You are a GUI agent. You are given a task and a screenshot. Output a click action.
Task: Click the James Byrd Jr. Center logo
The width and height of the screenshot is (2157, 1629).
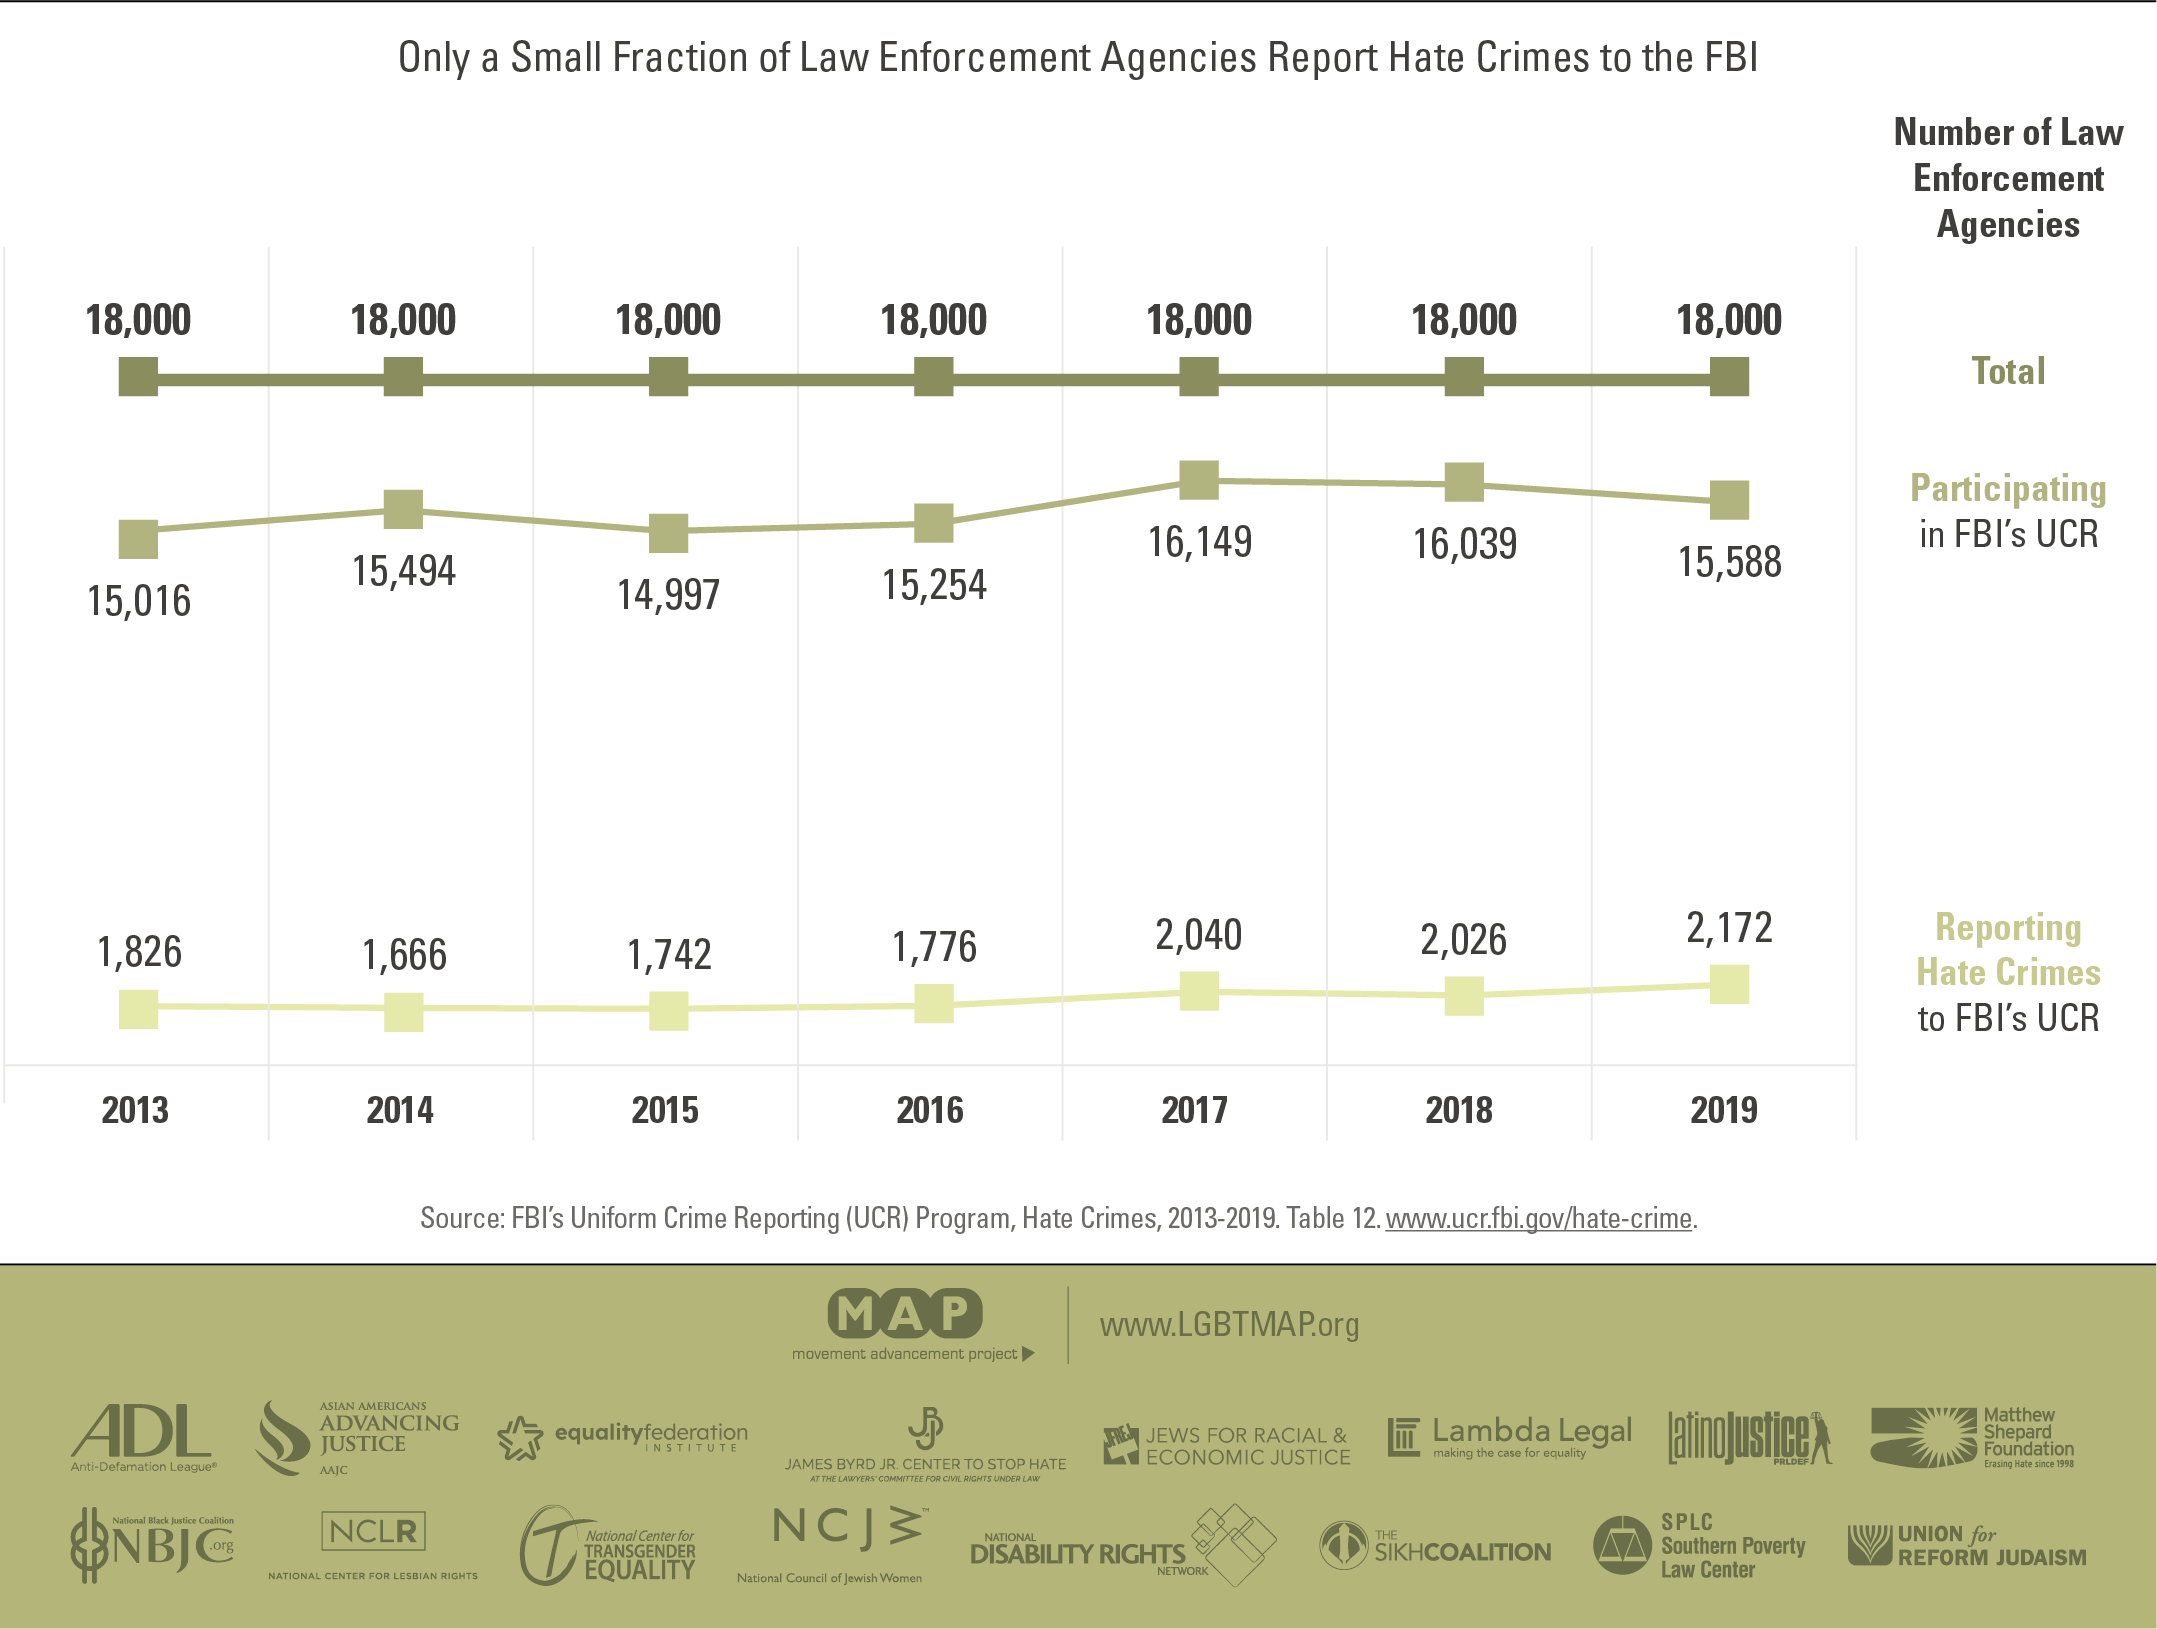(x=925, y=1445)
